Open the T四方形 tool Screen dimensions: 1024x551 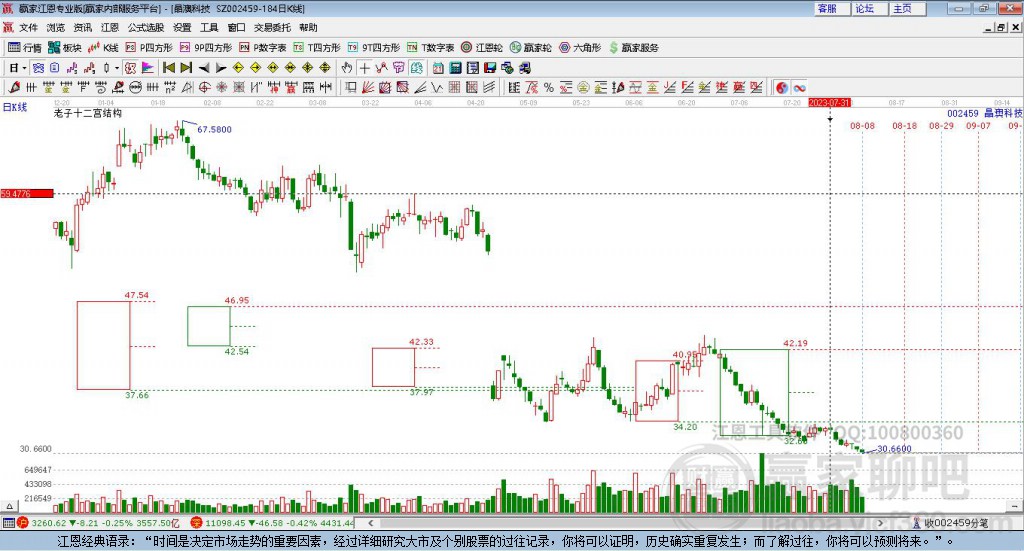(x=317, y=48)
